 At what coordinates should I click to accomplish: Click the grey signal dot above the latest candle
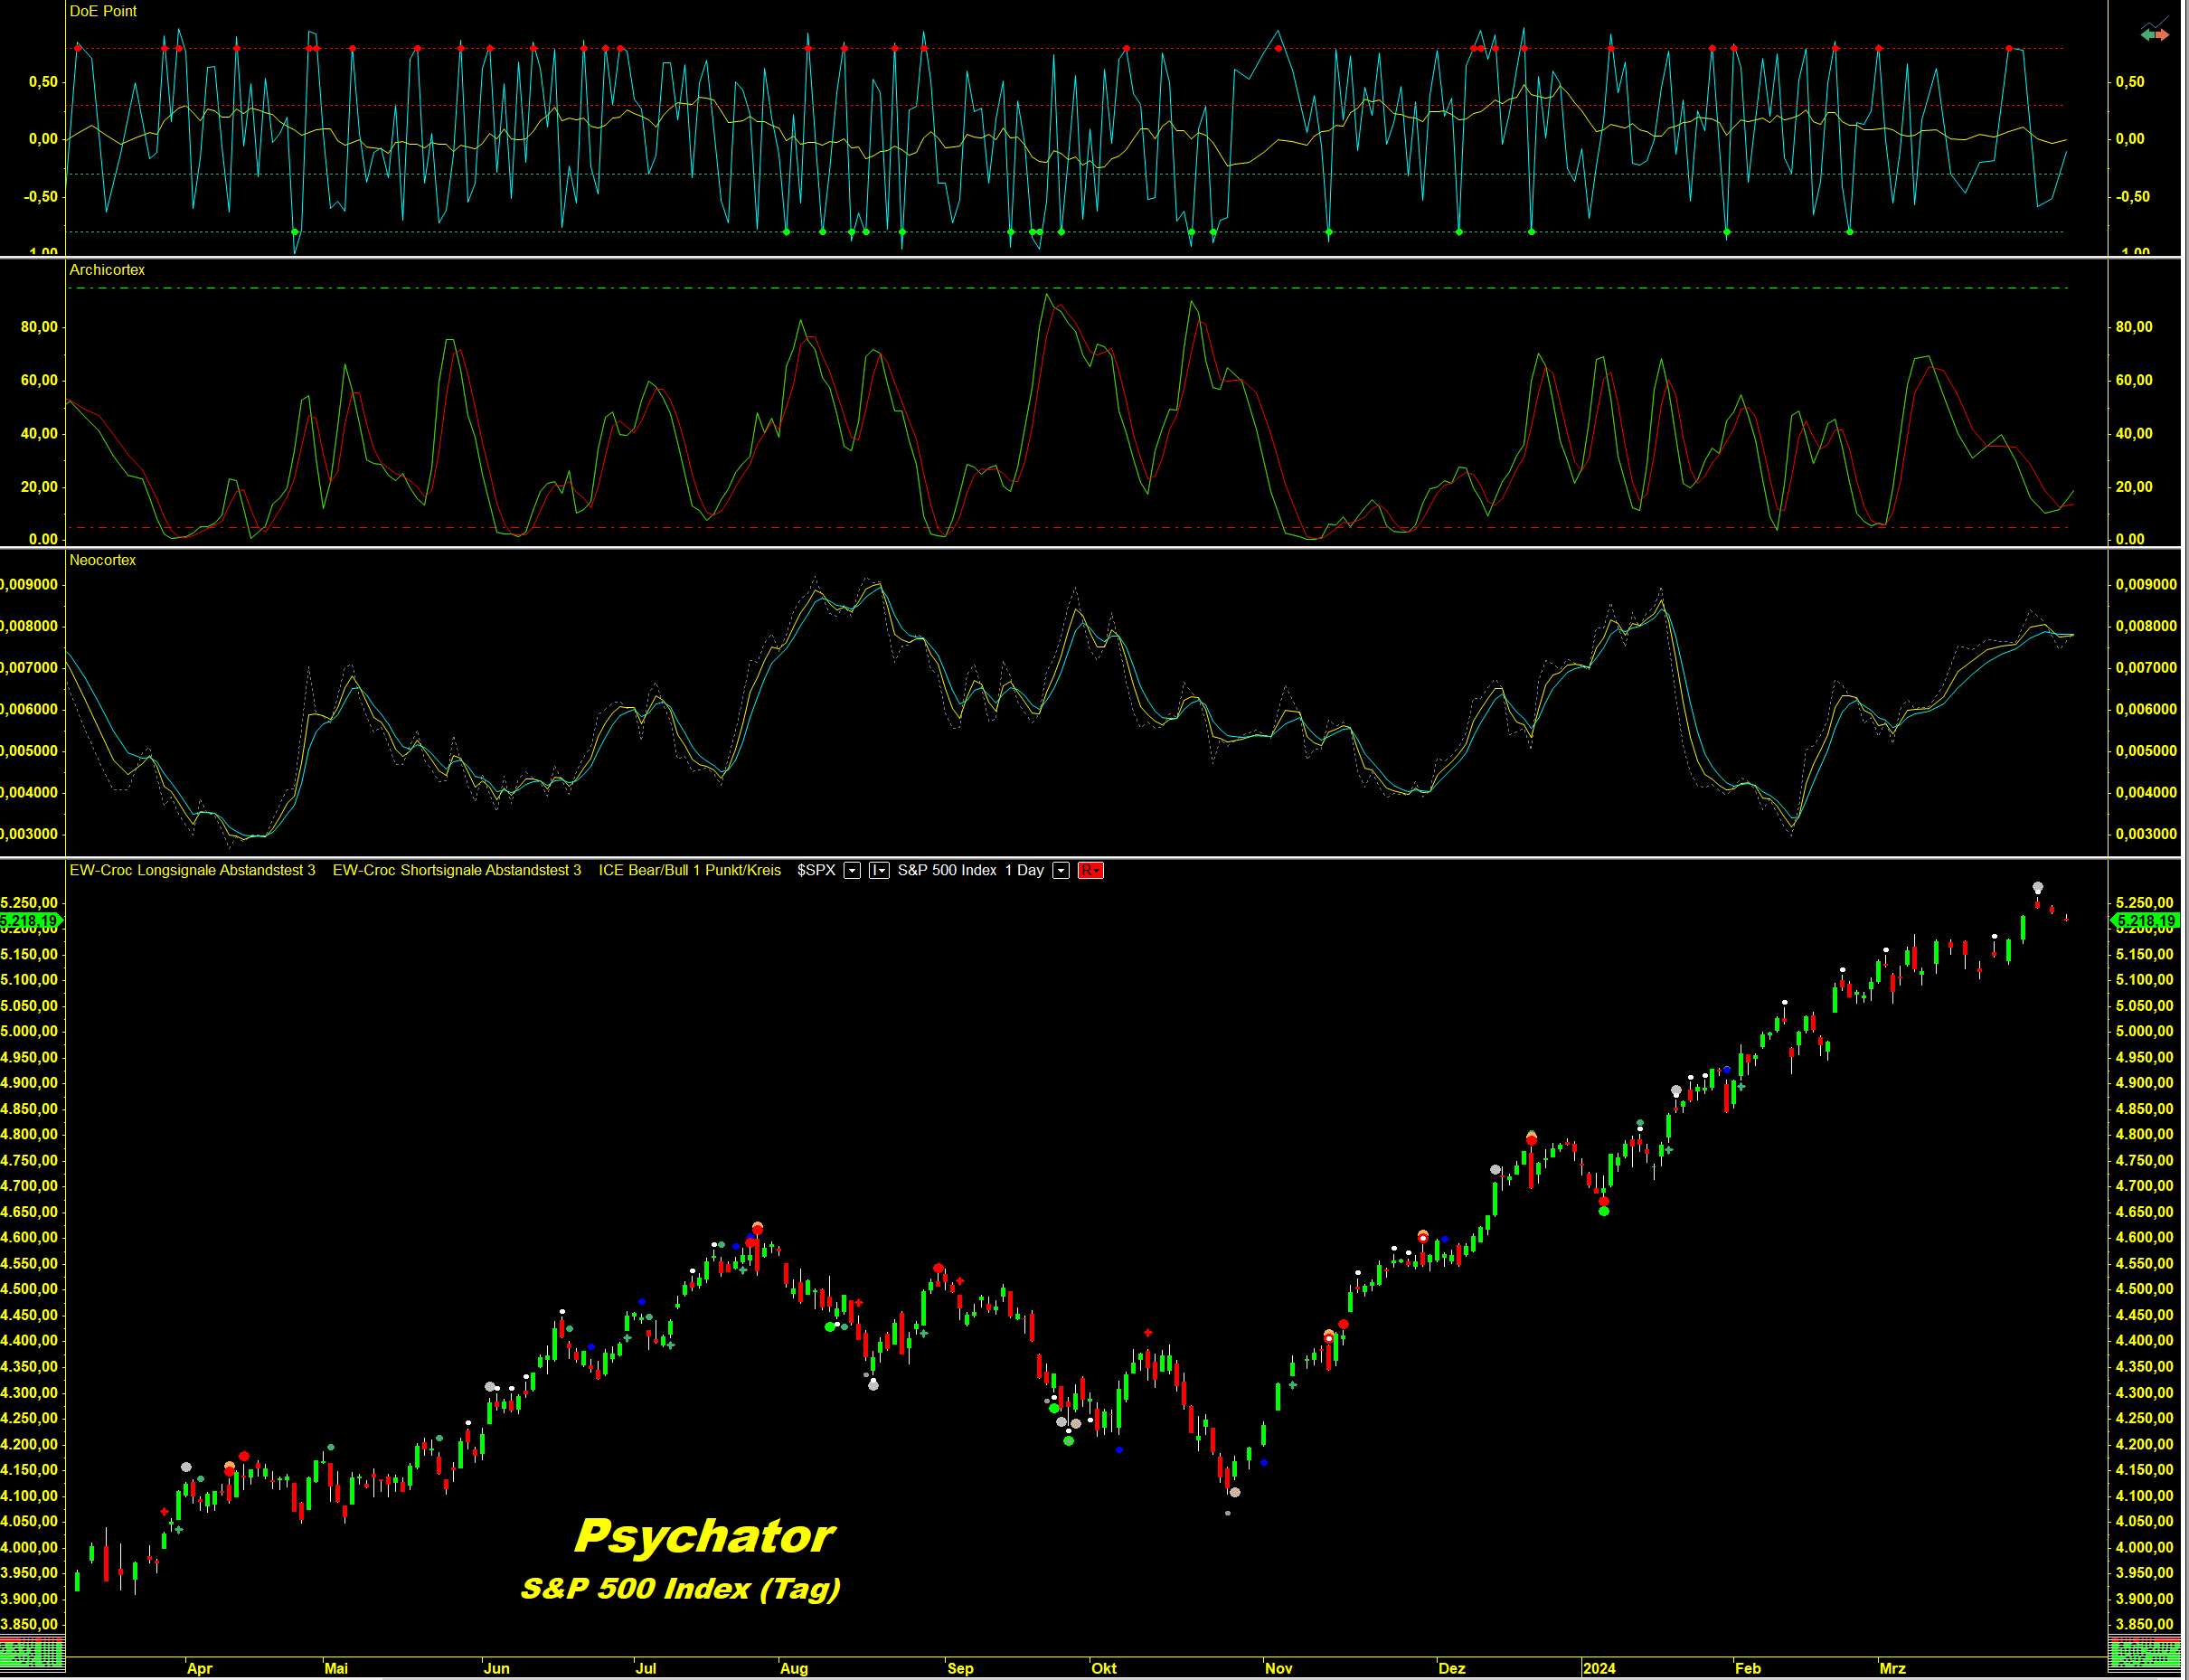[x=2037, y=888]
